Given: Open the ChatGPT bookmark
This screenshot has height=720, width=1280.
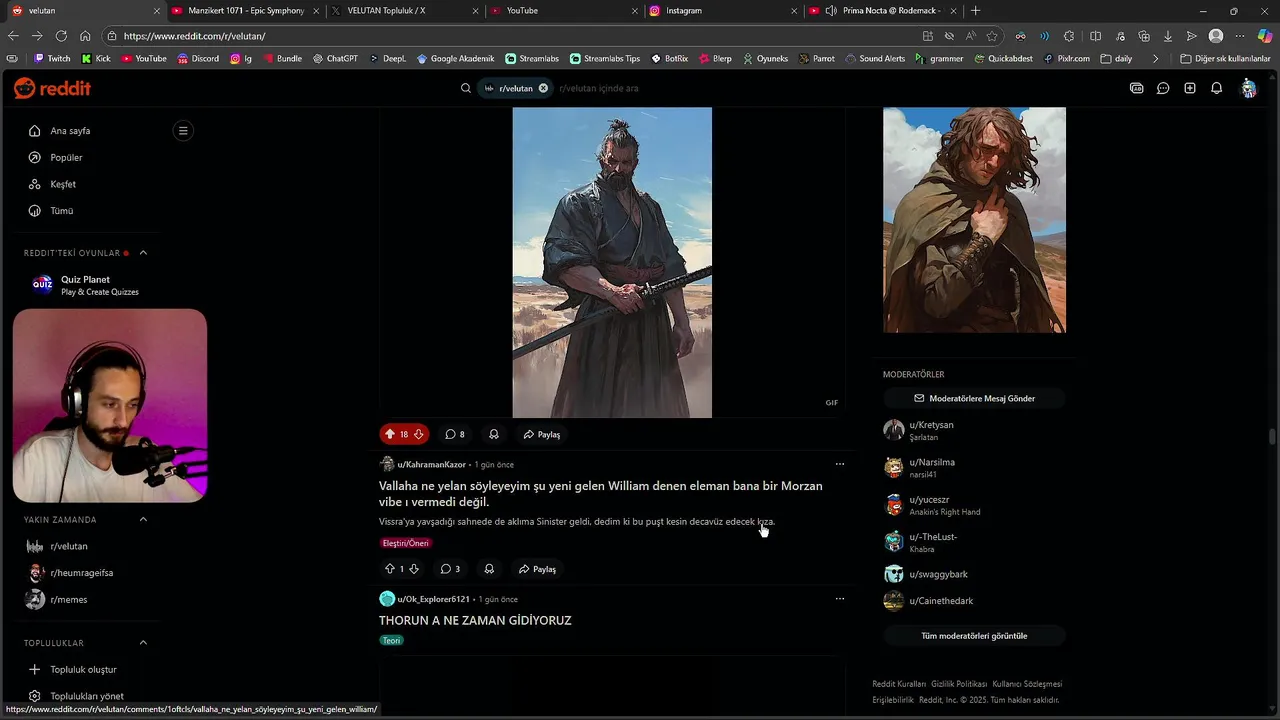Looking at the screenshot, I should click(335, 59).
